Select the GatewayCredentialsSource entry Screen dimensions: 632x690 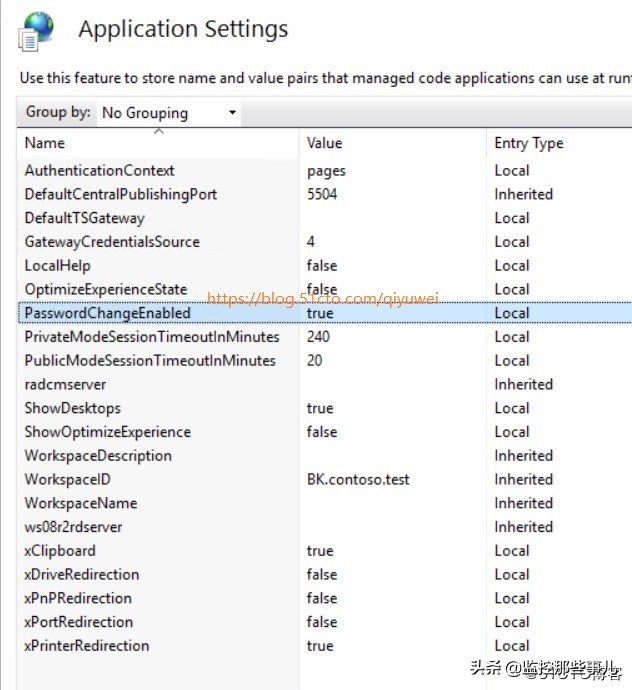325,242
